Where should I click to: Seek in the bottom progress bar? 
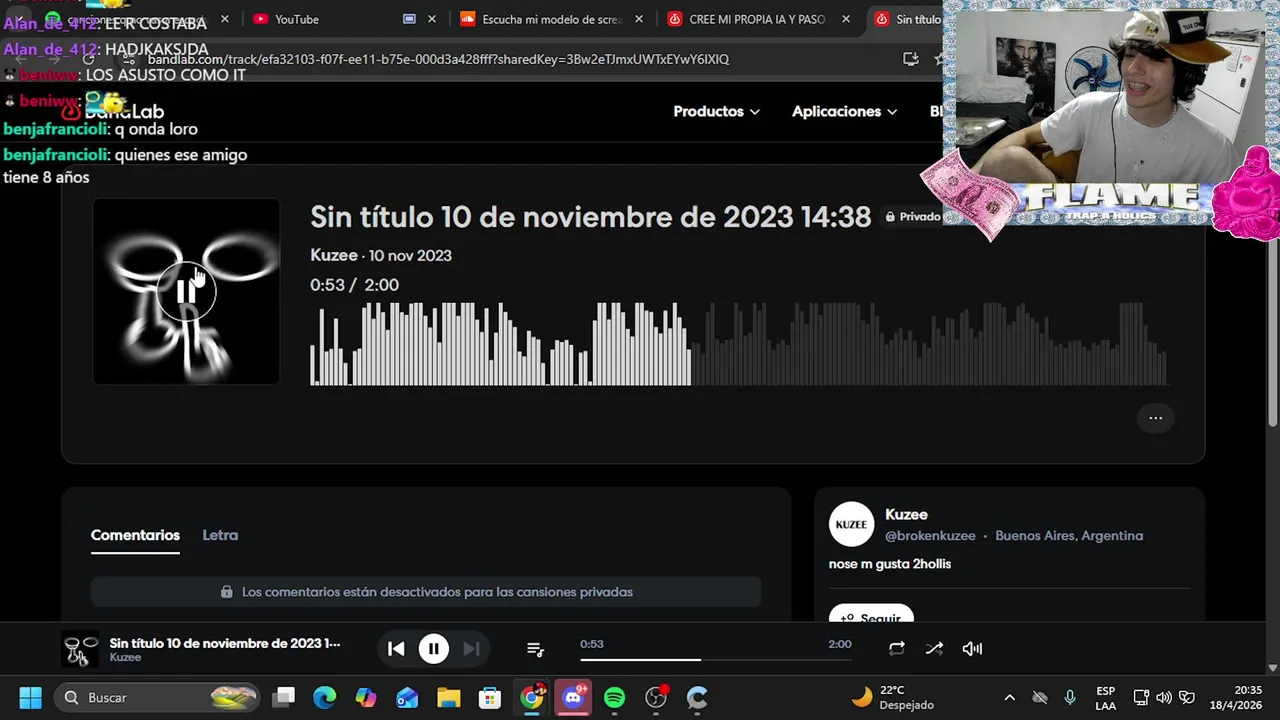(x=715, y=659)
